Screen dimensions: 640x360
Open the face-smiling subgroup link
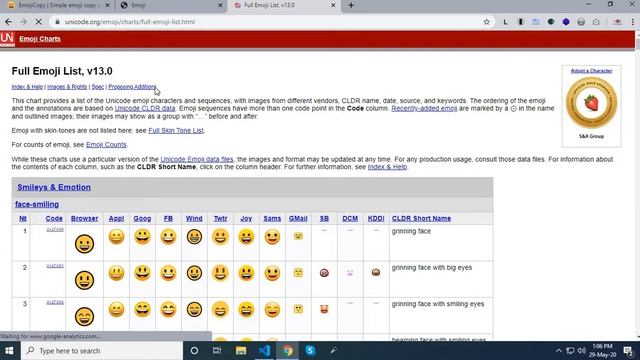pos(37,204)
